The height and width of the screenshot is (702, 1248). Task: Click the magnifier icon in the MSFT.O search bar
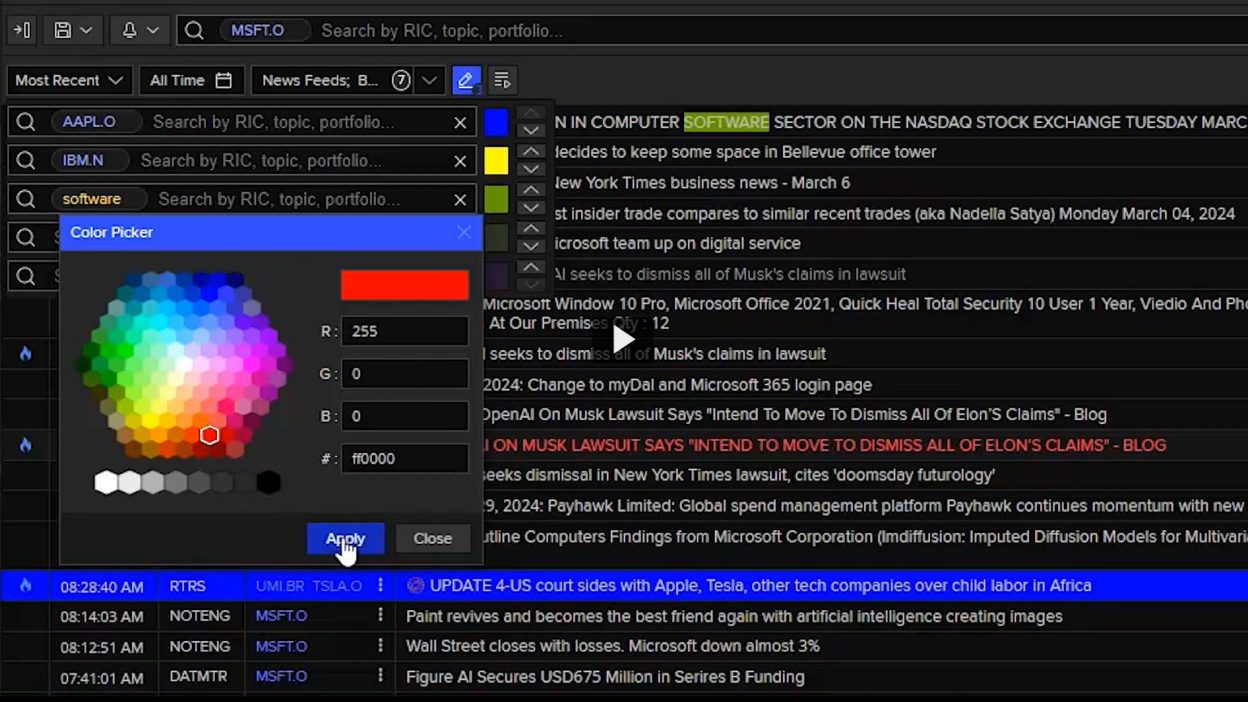[195, 30]
